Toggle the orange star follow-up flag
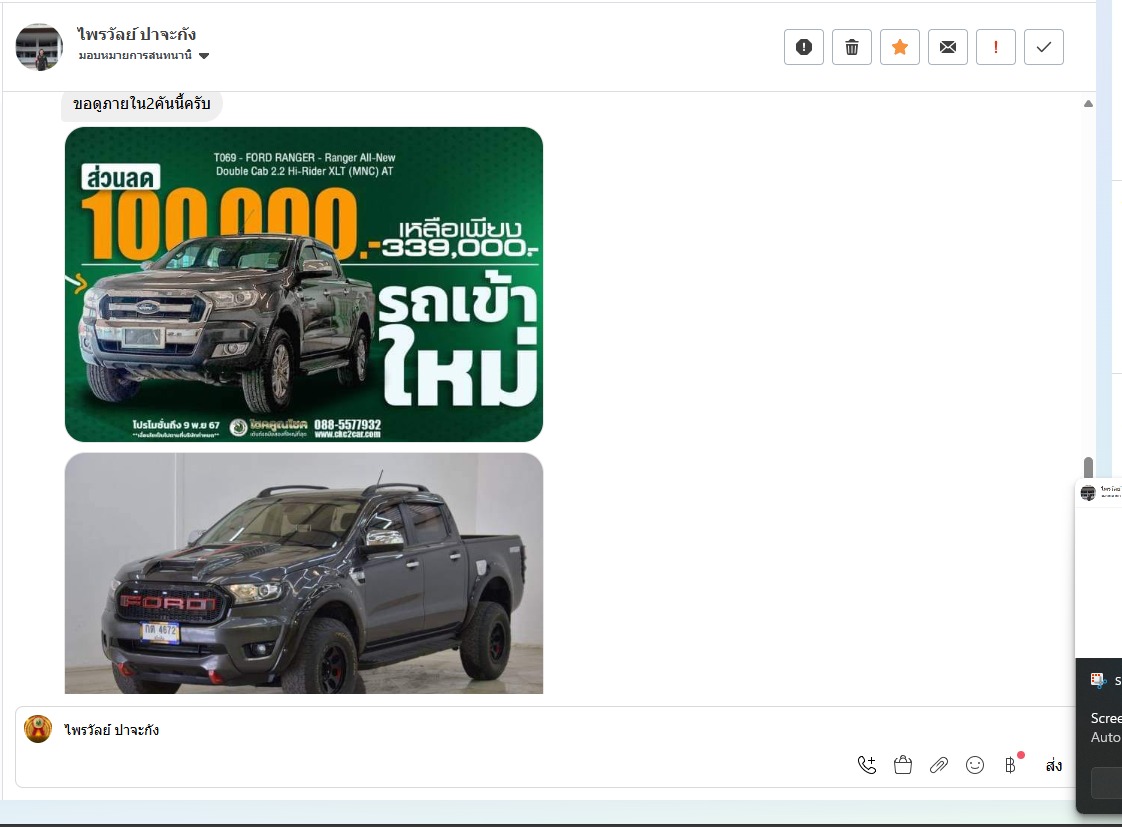Viewport: 1122px width, 827px height. (x=900, y=47)
